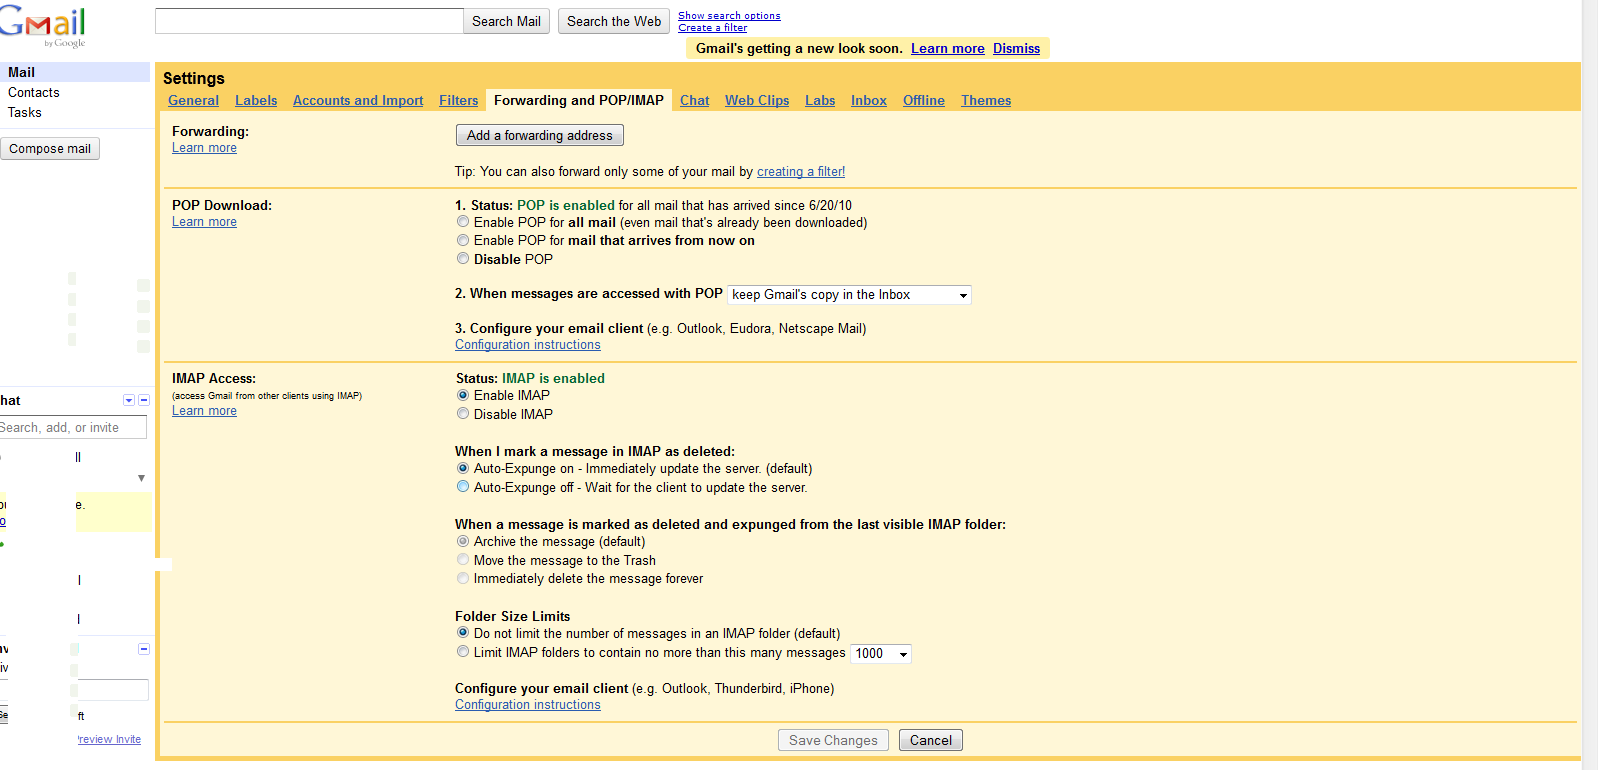1598x770 pixels.
Task: Switch to the Filters tab
Action: (458, 100)
